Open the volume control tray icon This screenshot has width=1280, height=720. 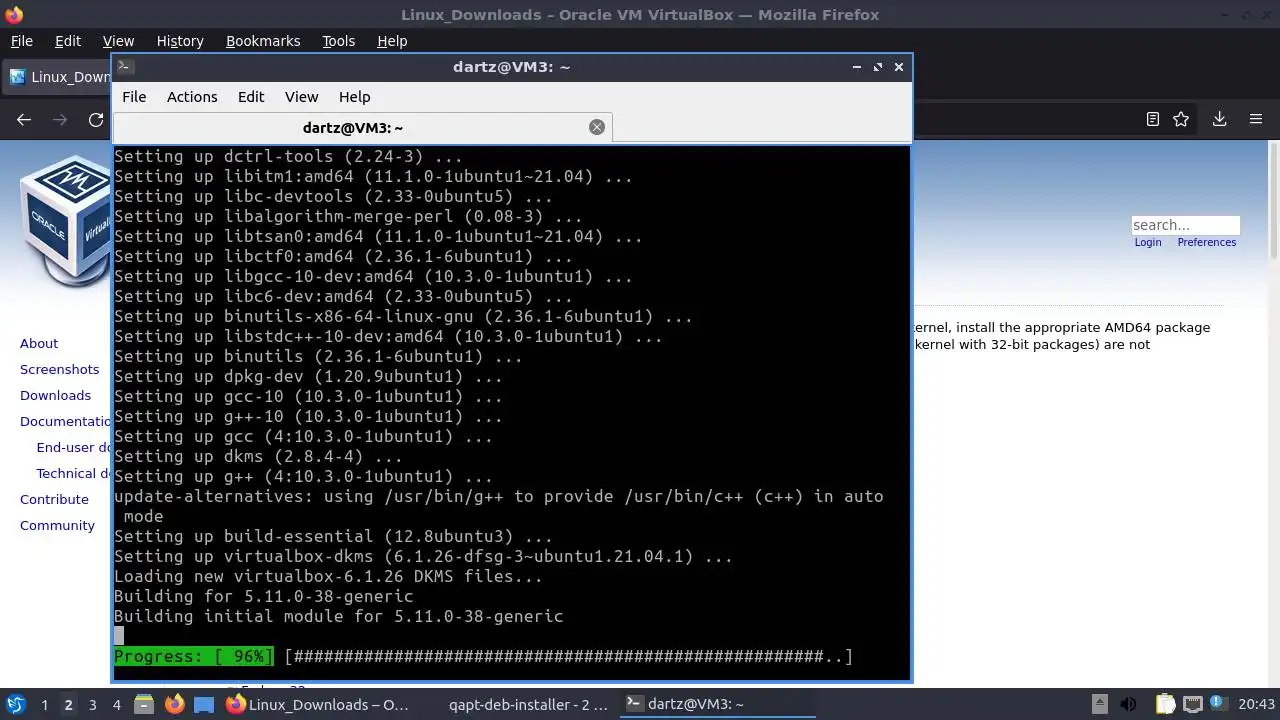(x=1128, y=704)
